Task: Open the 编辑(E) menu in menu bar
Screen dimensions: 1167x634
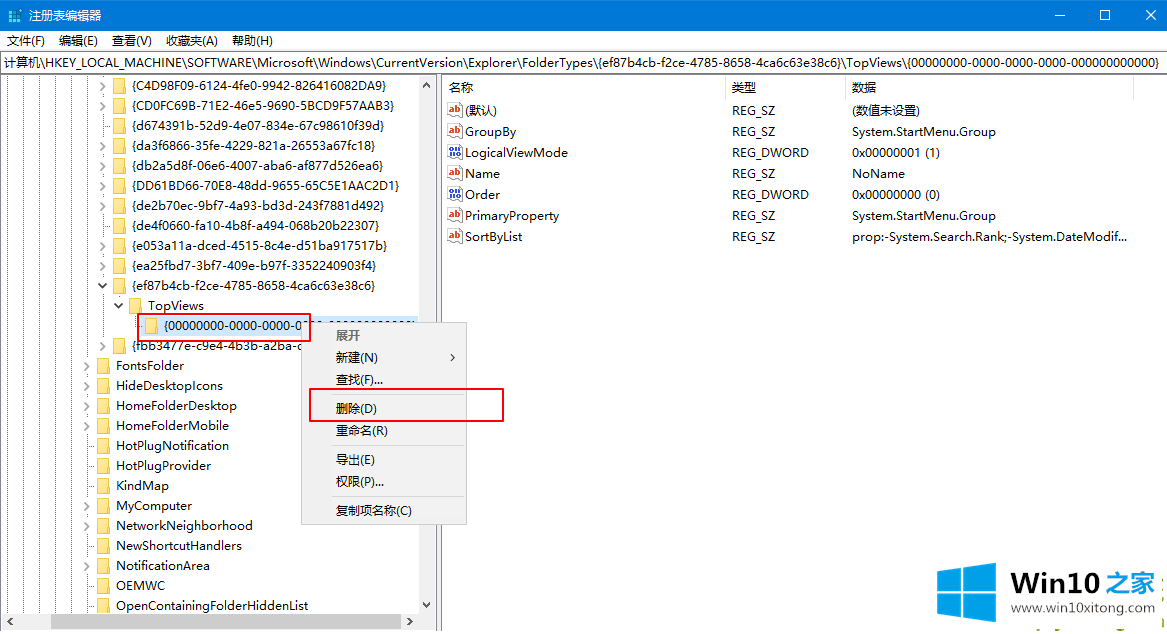Action: 78,41
